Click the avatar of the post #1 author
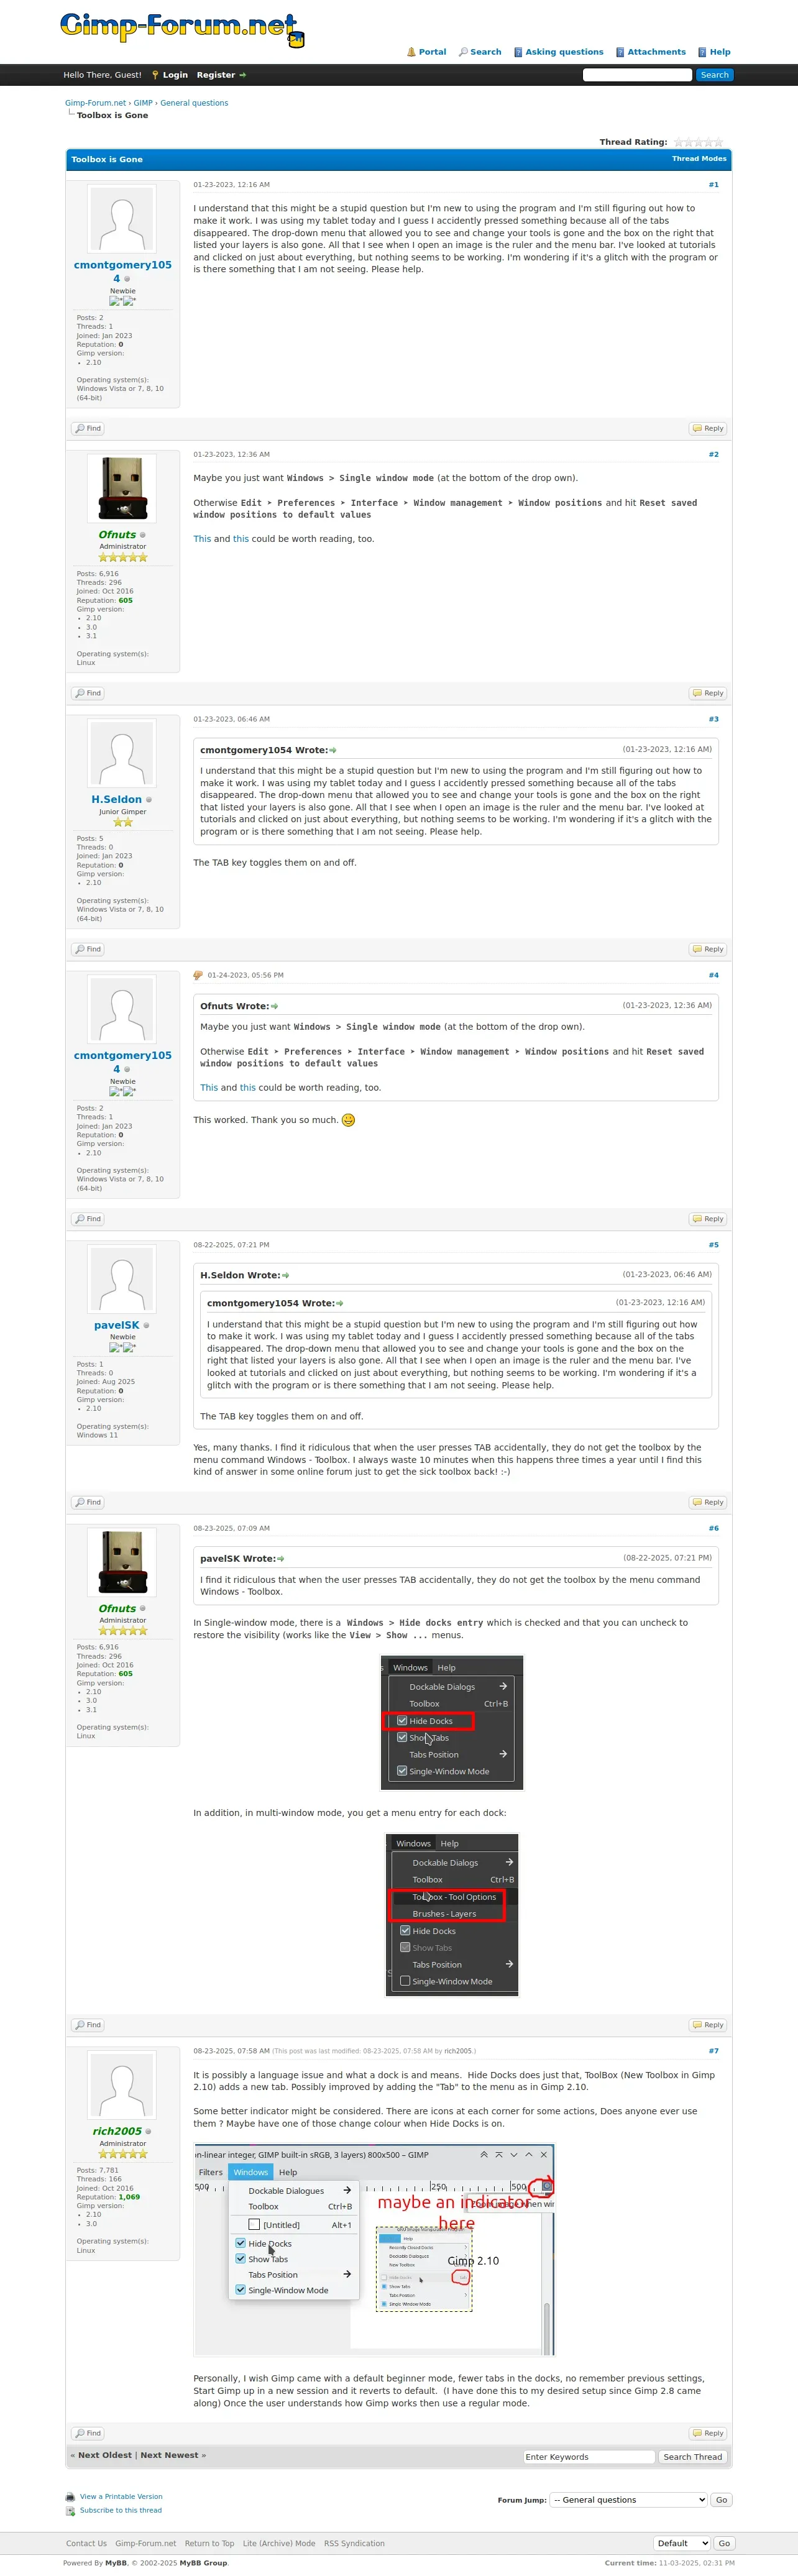798x2576 pixels. [x=122, y=219]
